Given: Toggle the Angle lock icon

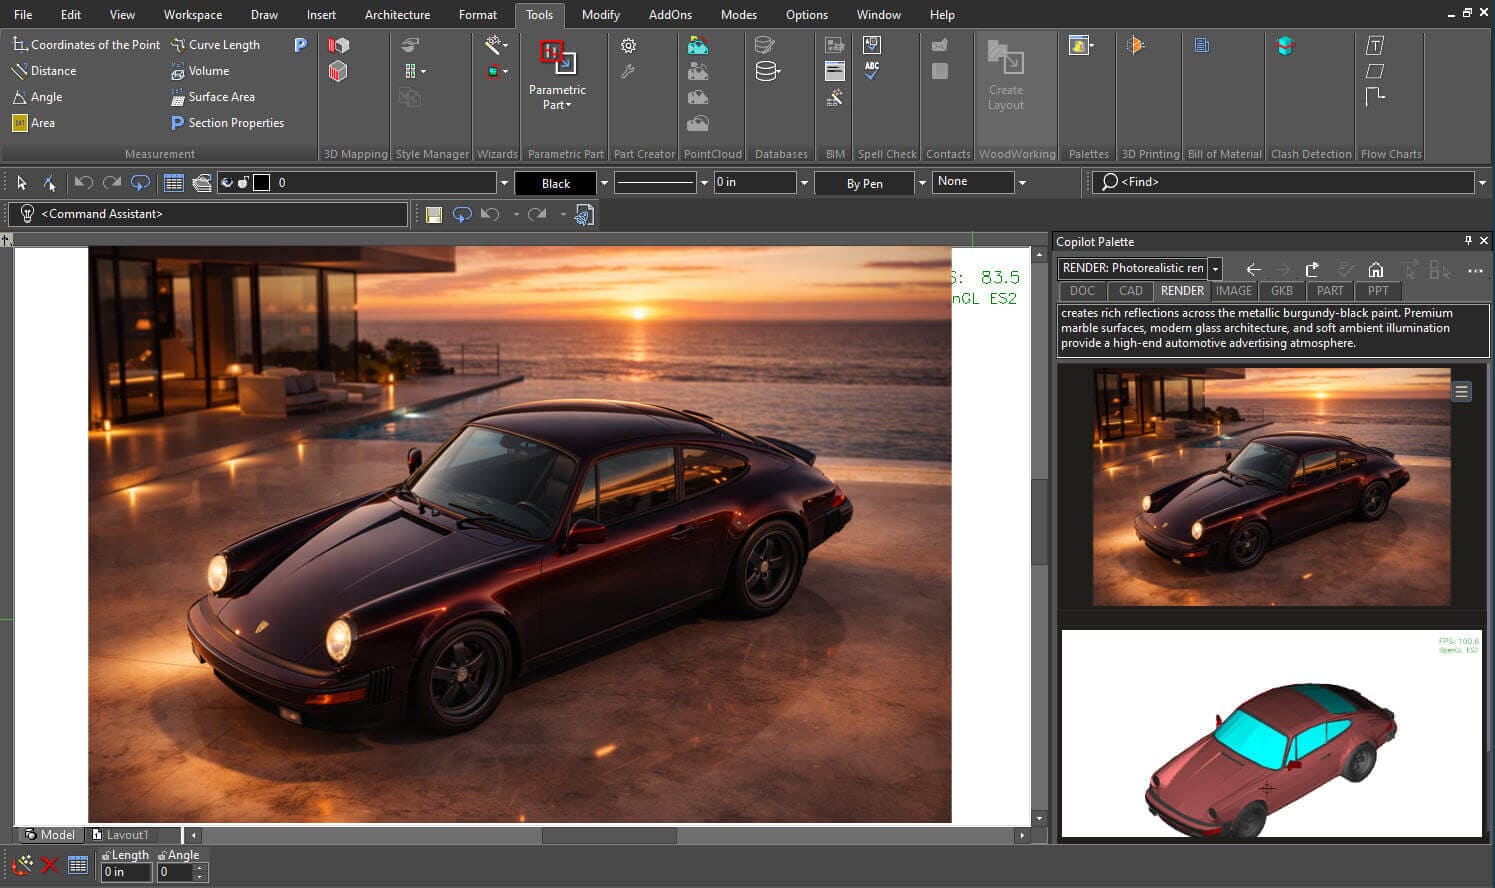Looking at the screenshot, I should click(x=162, y=855).
